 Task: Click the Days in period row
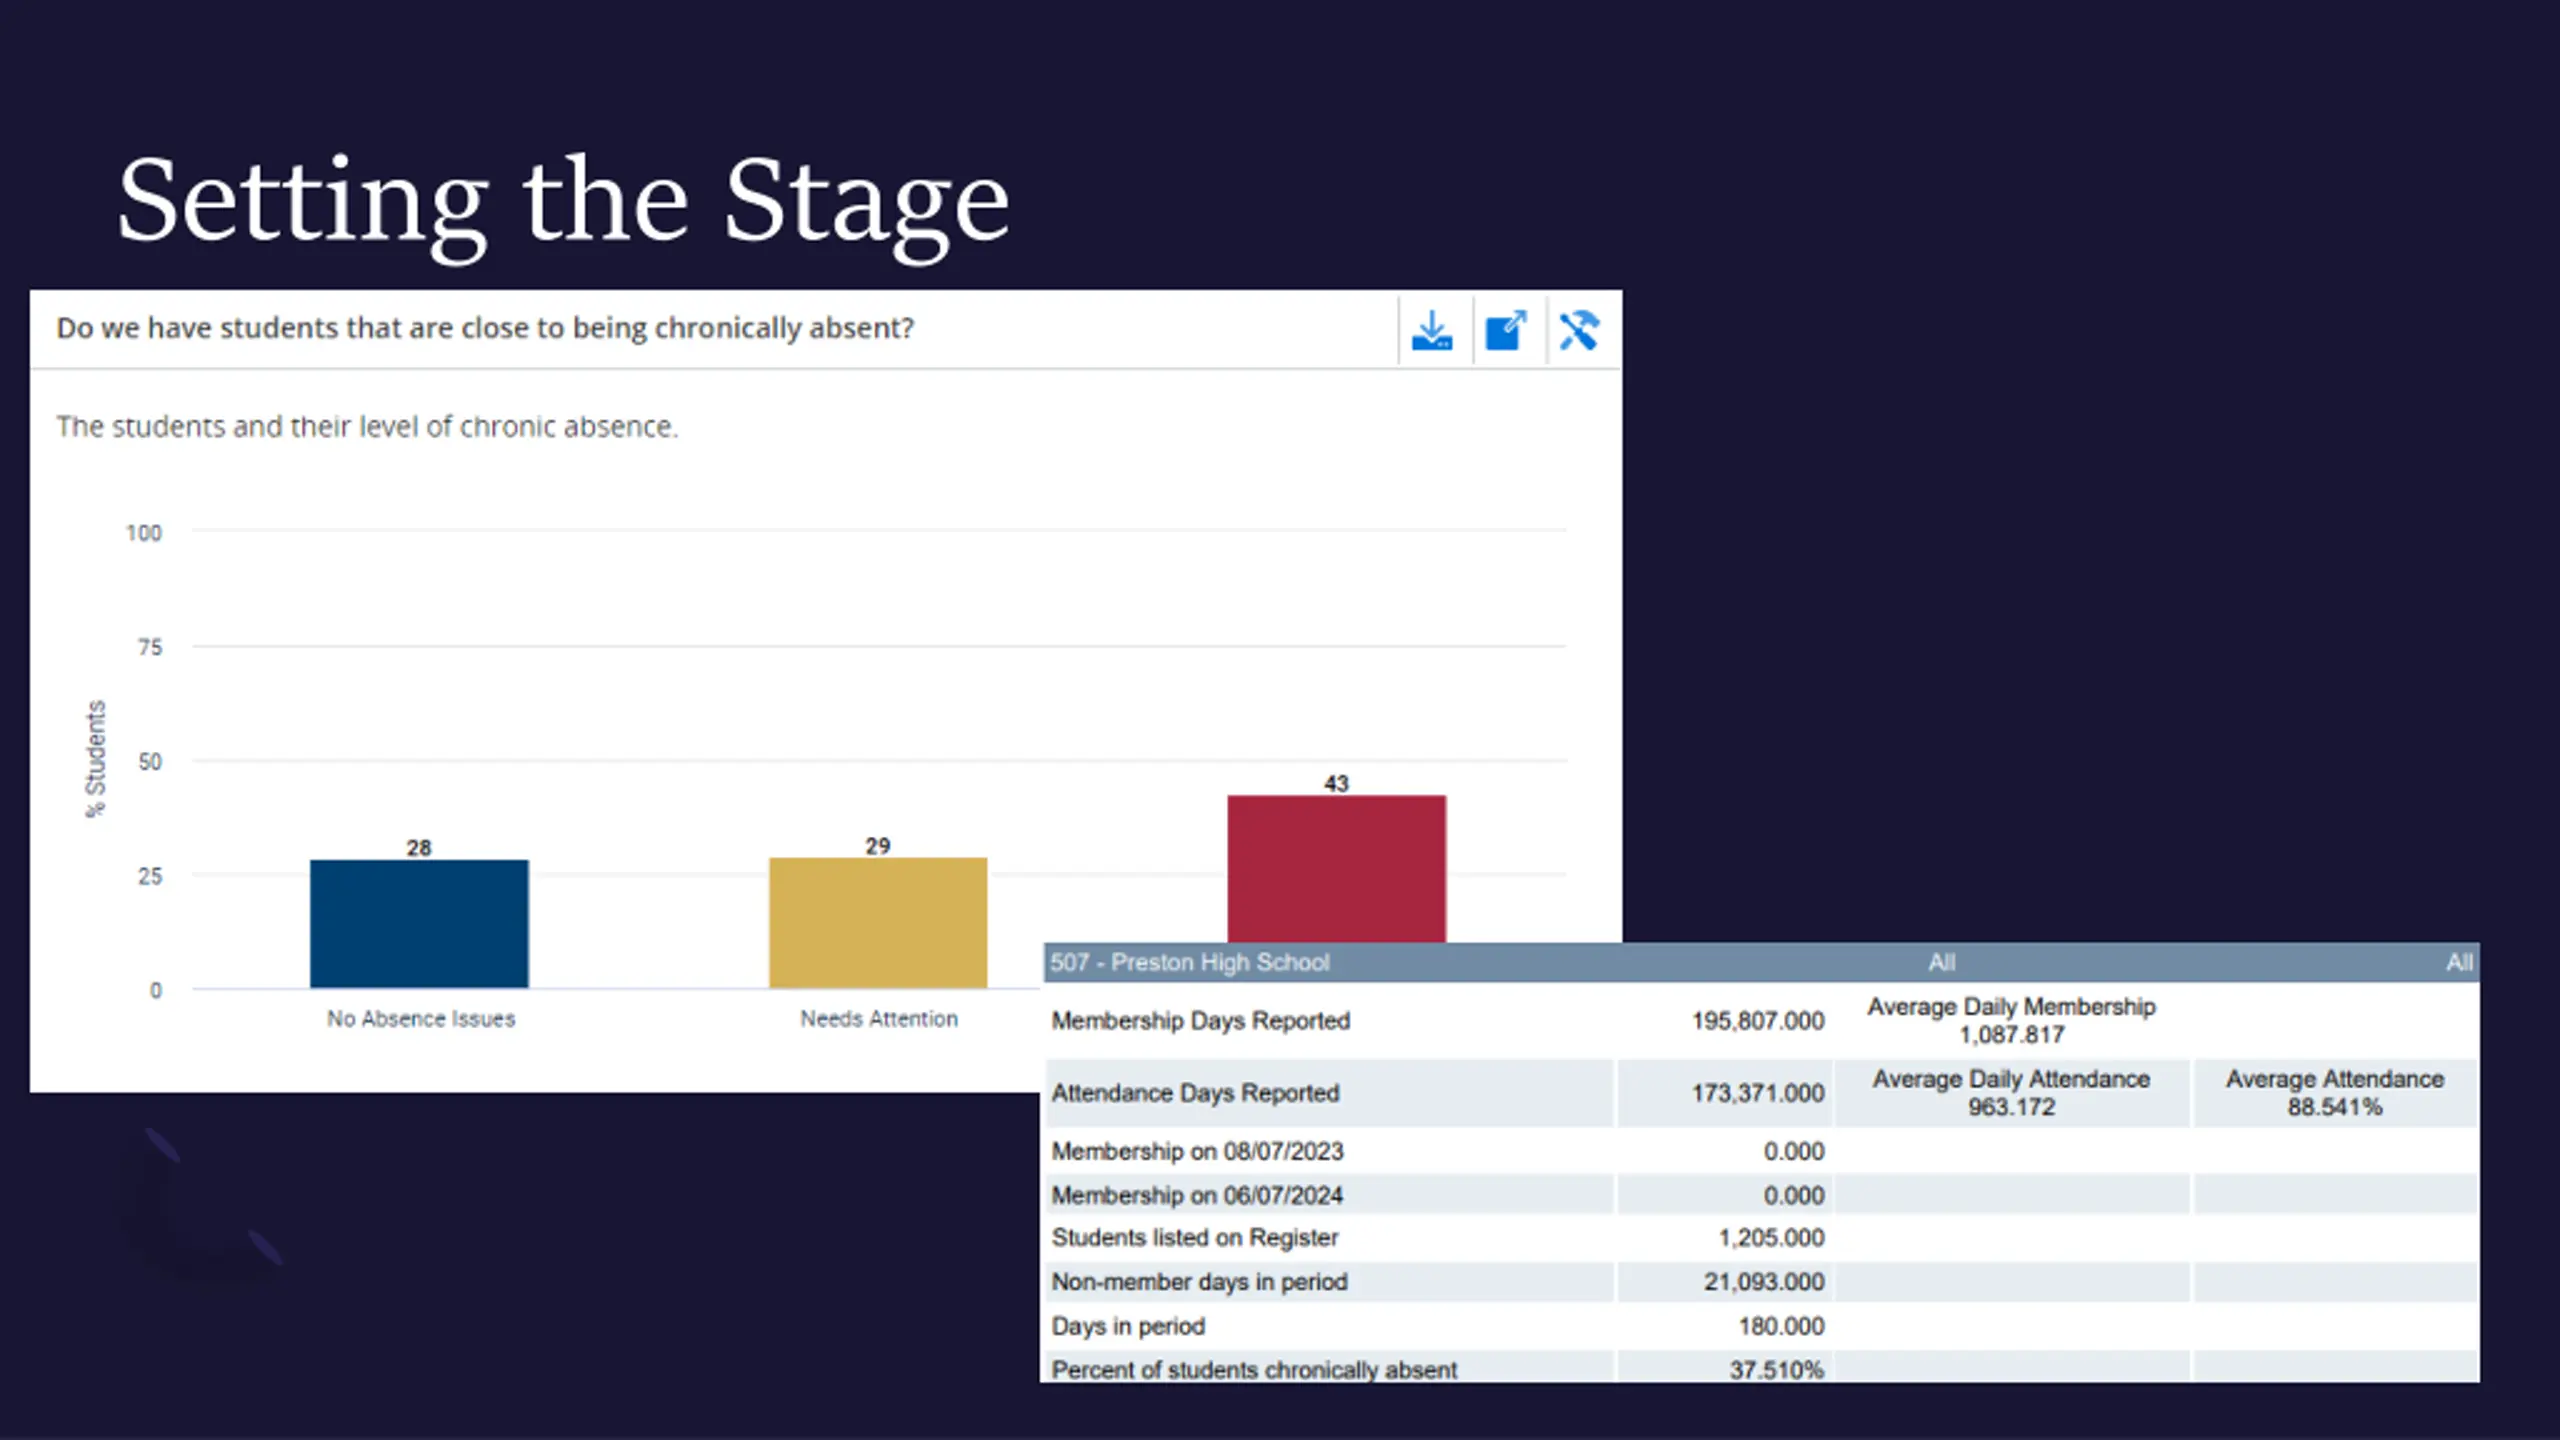coord(1438,1326)
